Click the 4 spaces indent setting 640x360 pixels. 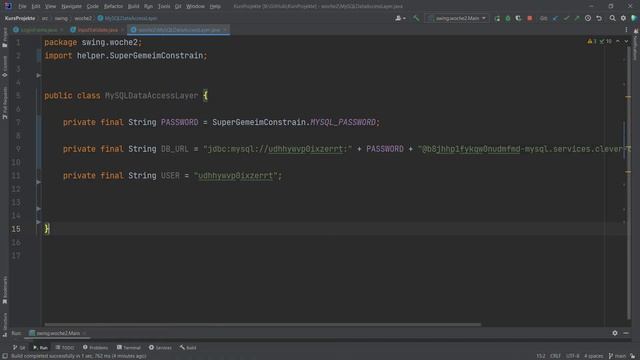click(x=593, y=356)
